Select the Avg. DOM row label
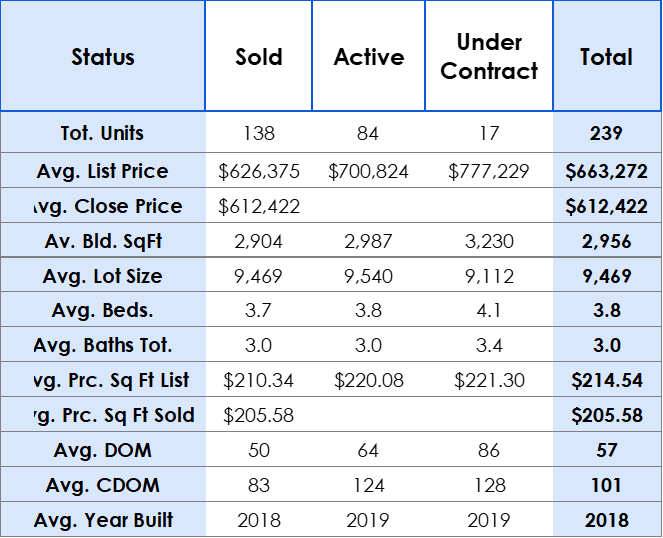The width and height of the screenshot is (663, 538). click(103, 450)
